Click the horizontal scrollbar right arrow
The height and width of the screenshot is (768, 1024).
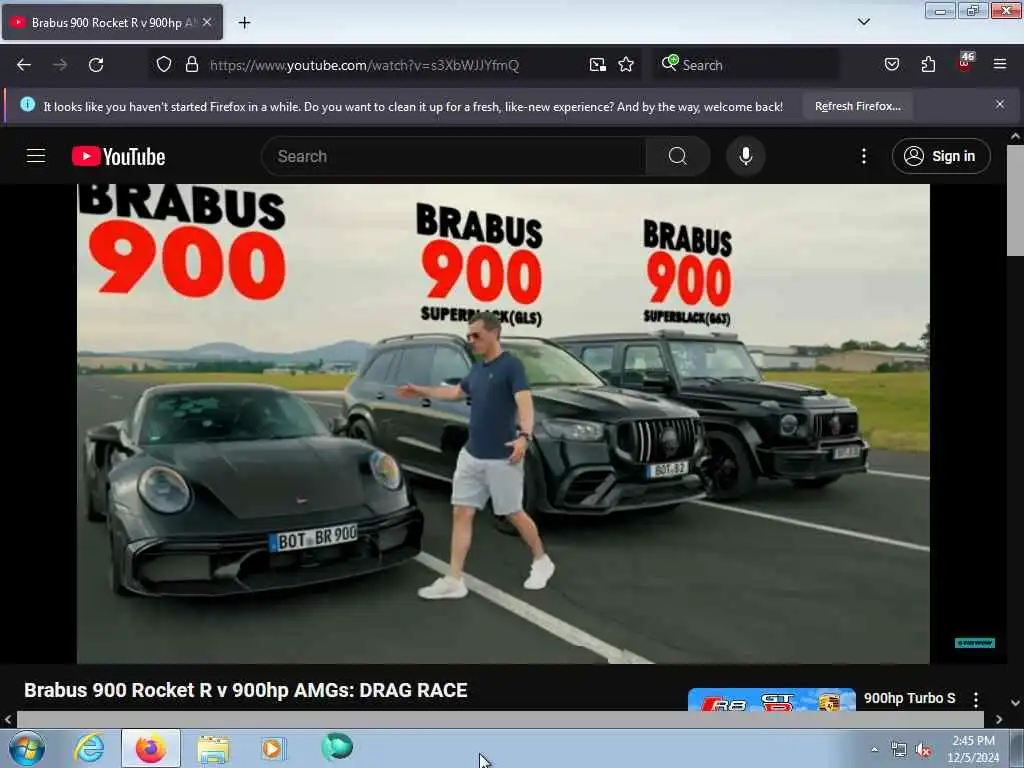tap(999, 719)
